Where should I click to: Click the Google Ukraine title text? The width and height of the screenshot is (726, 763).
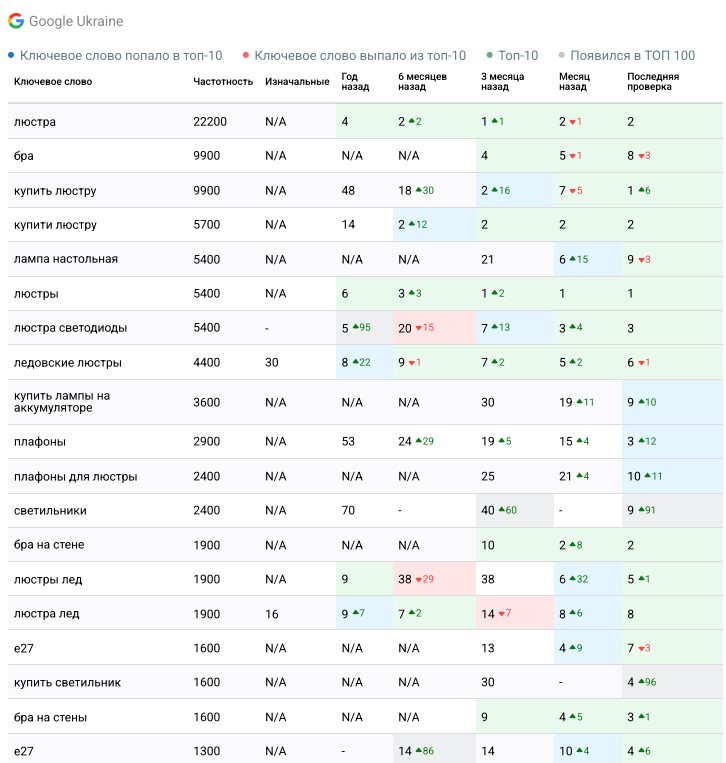click(x=76, y=21)
